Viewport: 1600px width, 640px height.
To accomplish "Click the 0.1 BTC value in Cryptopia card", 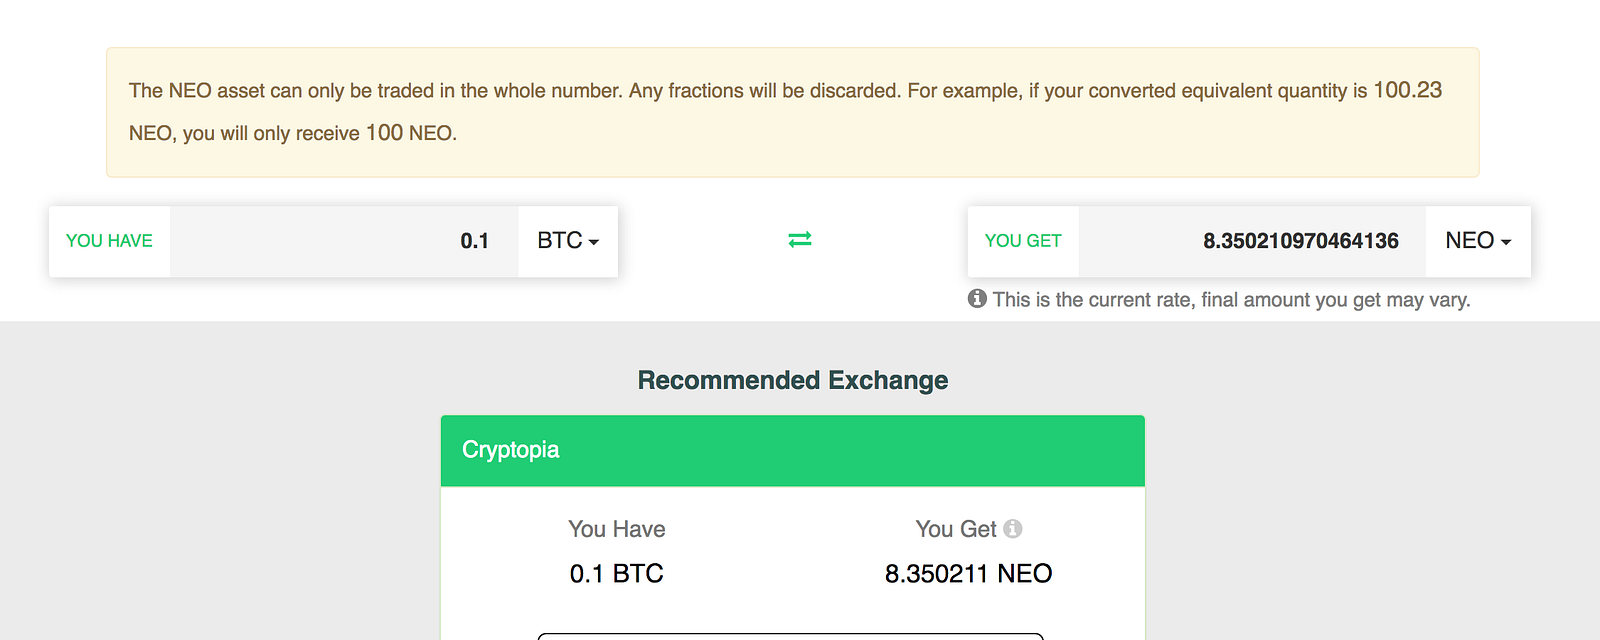I will (x=617, y=574).
